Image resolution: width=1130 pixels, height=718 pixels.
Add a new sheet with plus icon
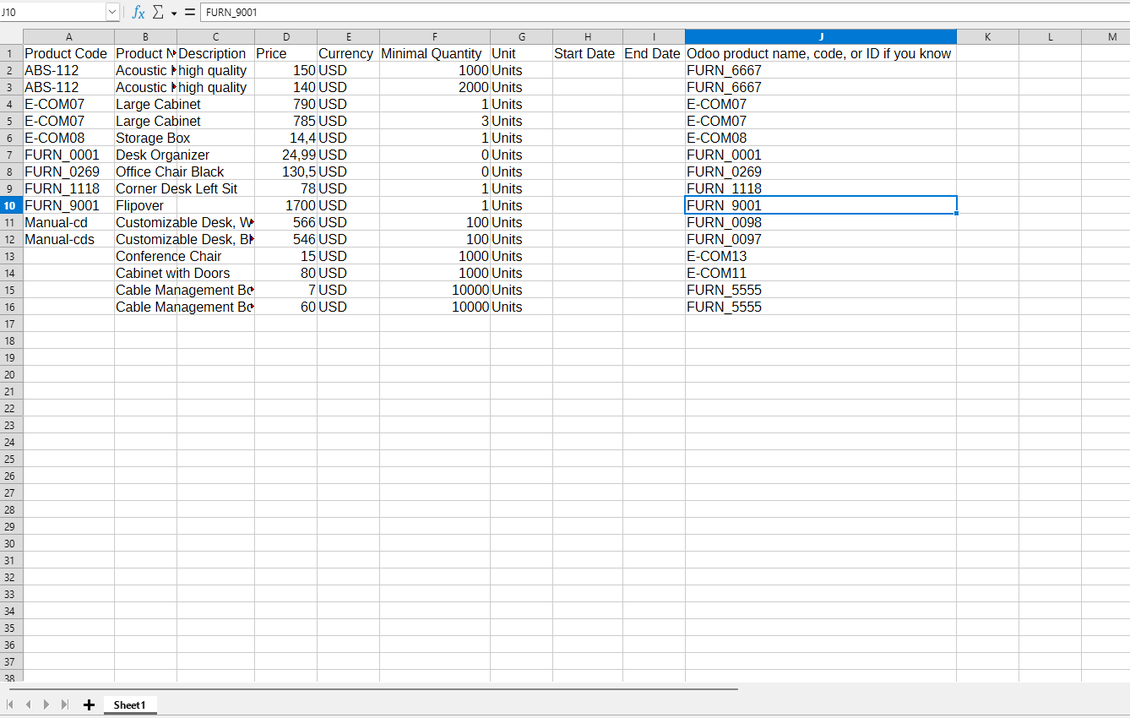tap(89, 705)
